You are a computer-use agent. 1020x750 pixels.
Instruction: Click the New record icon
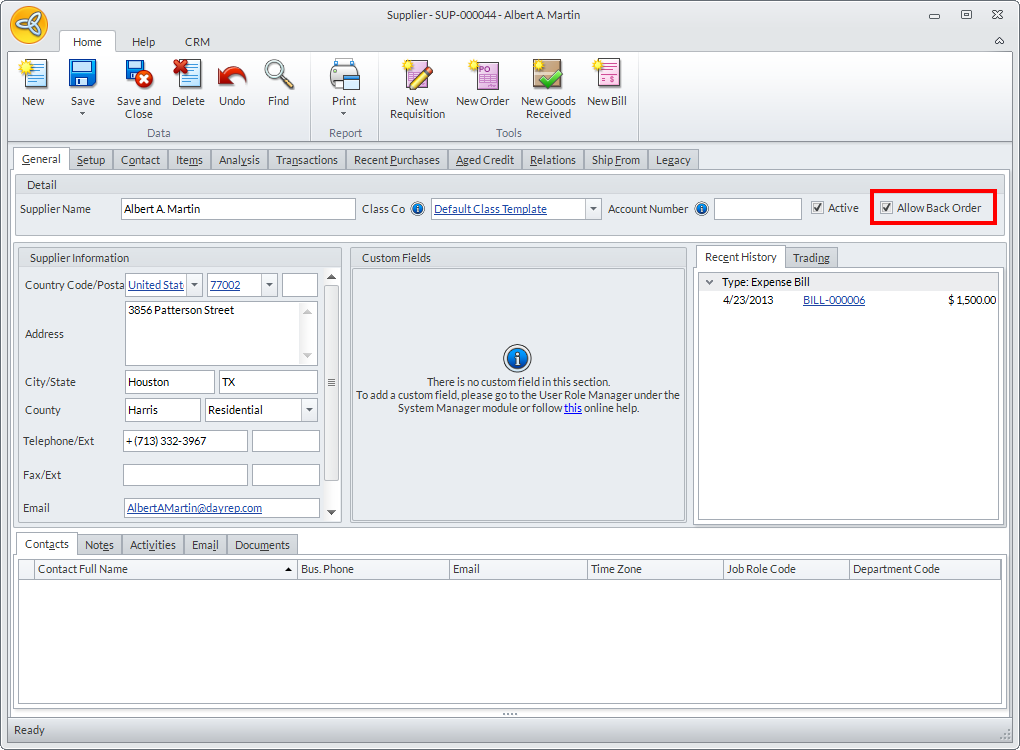33,76
